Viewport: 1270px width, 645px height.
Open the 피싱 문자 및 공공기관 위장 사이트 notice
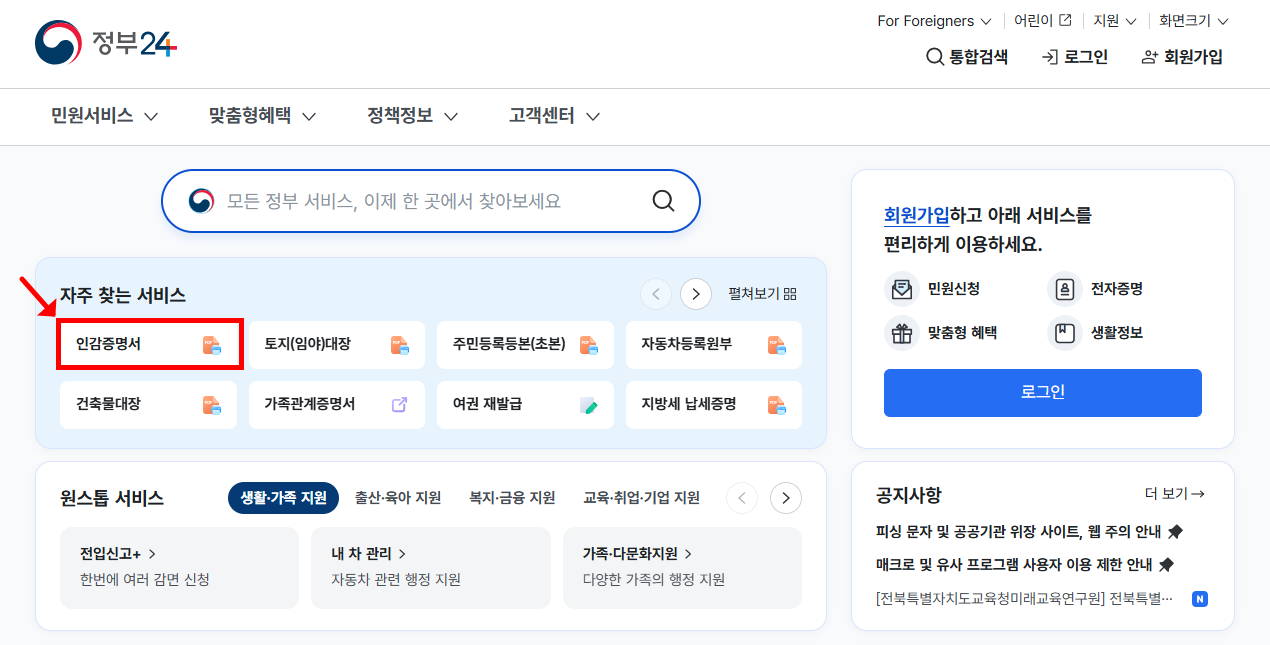pyautogui.click(x=1020, y=531)
